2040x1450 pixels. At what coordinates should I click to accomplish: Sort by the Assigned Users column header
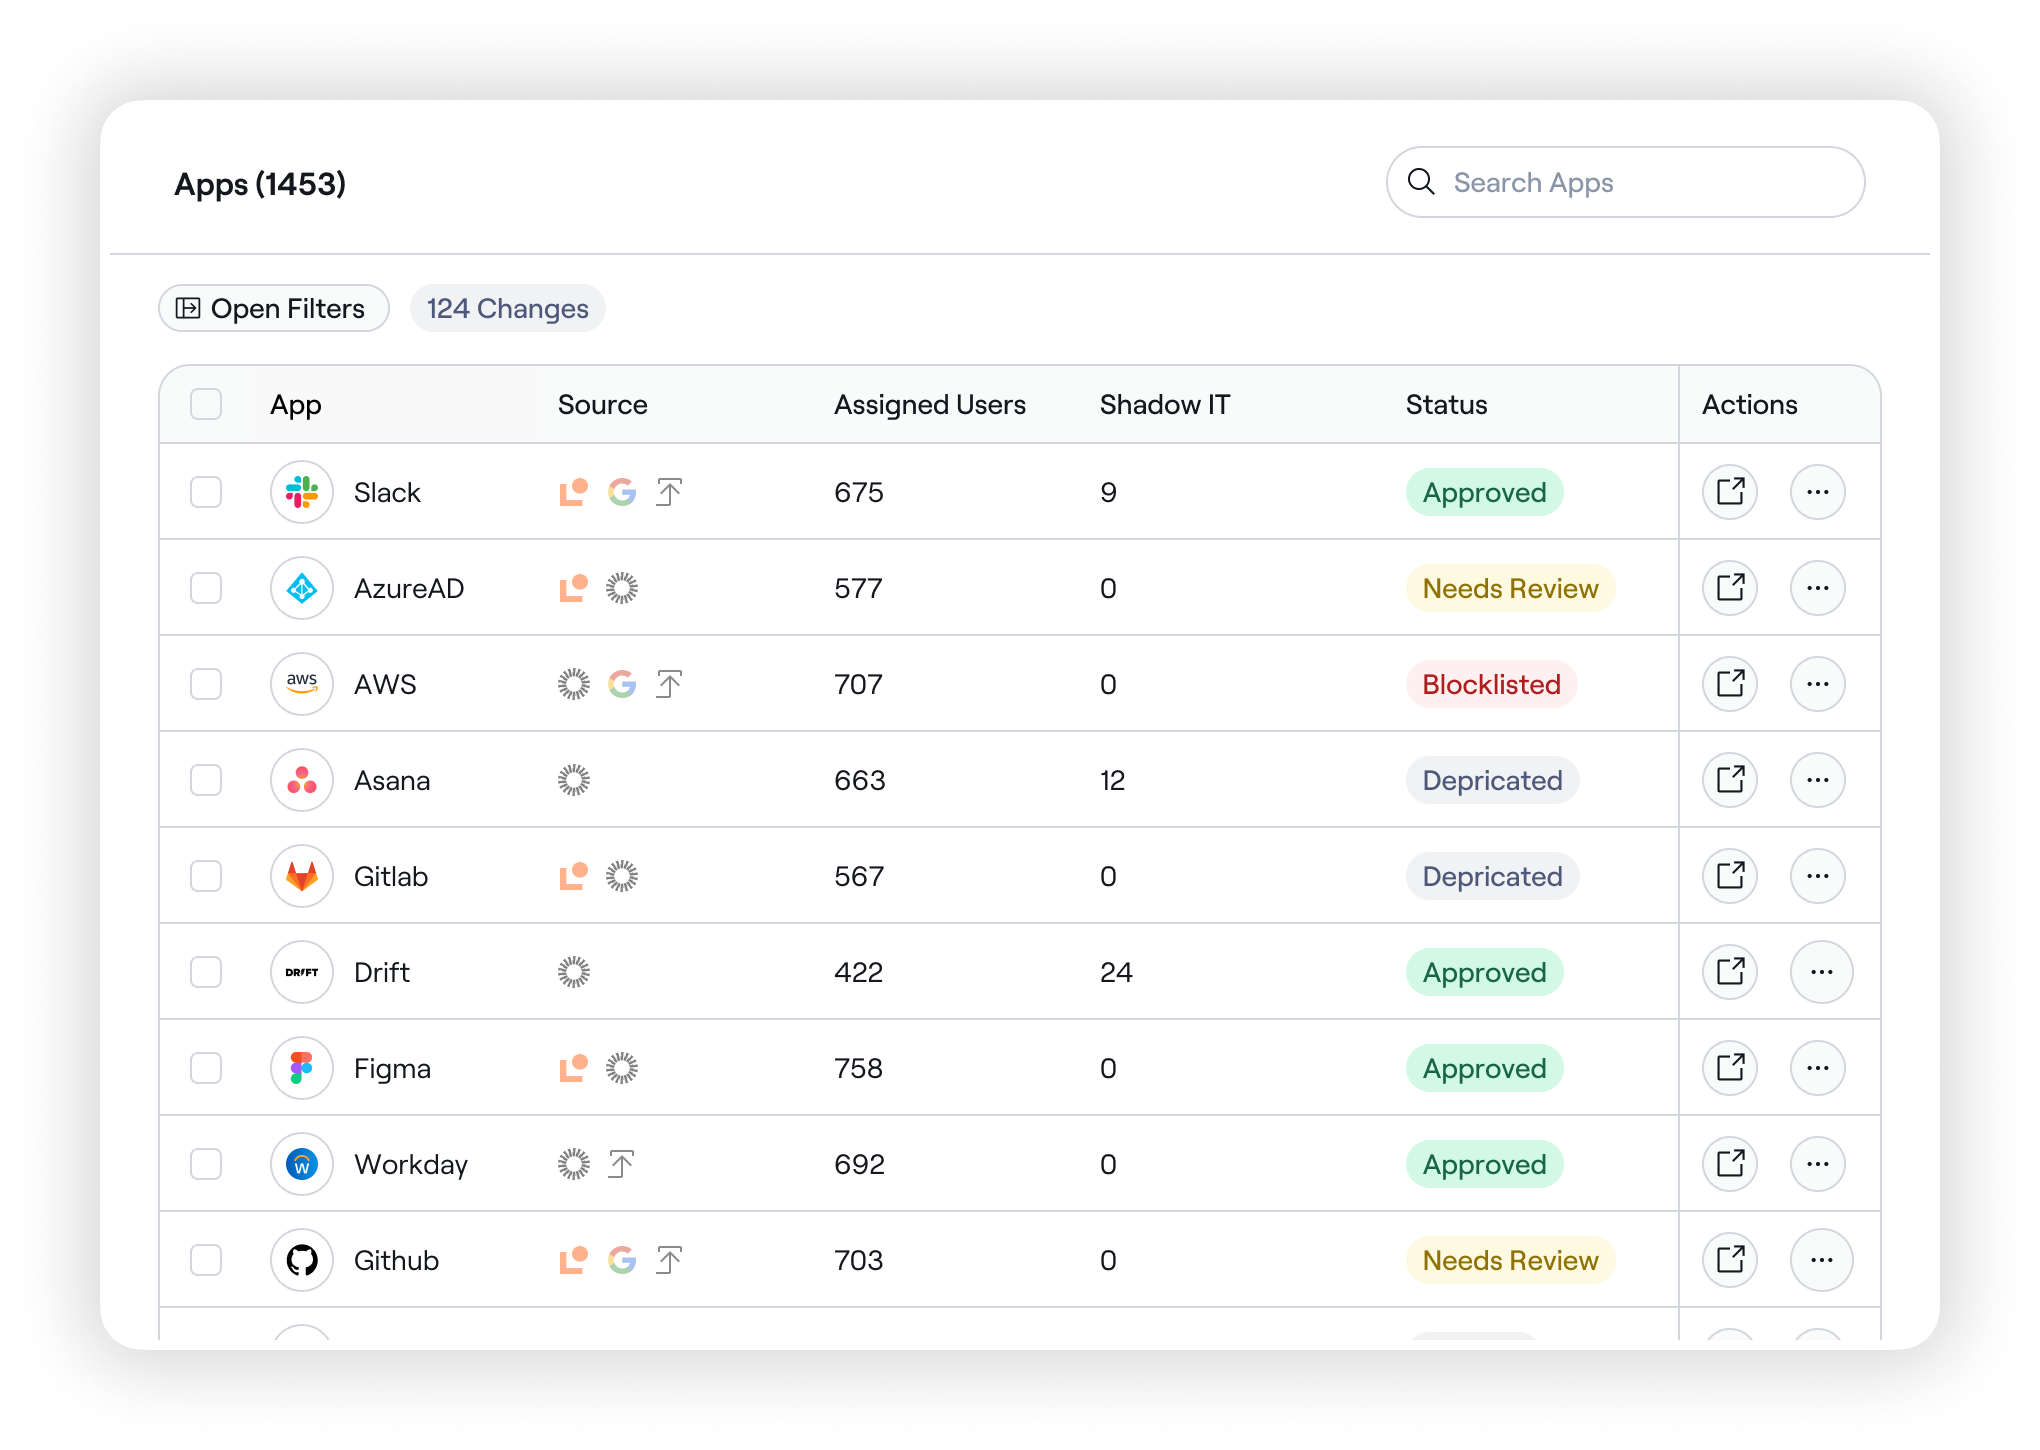tap(929, 404)
